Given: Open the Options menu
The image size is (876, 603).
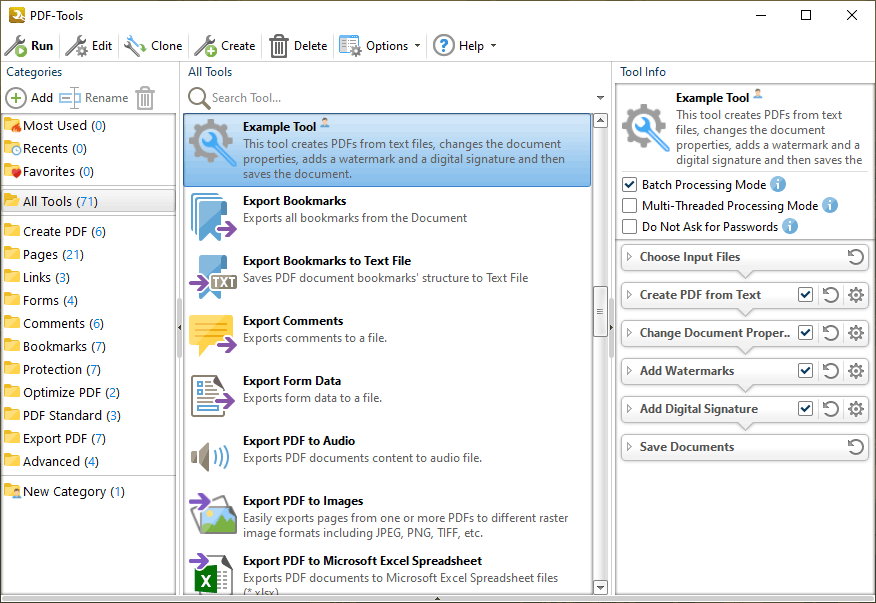Looking at the screenshot, I should 379,46.
